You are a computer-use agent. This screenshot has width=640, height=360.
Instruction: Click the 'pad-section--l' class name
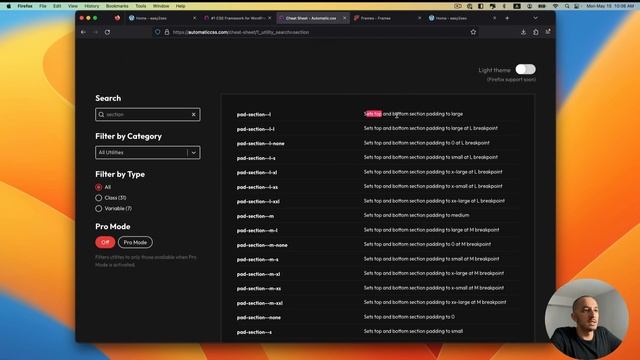(253, 115)
